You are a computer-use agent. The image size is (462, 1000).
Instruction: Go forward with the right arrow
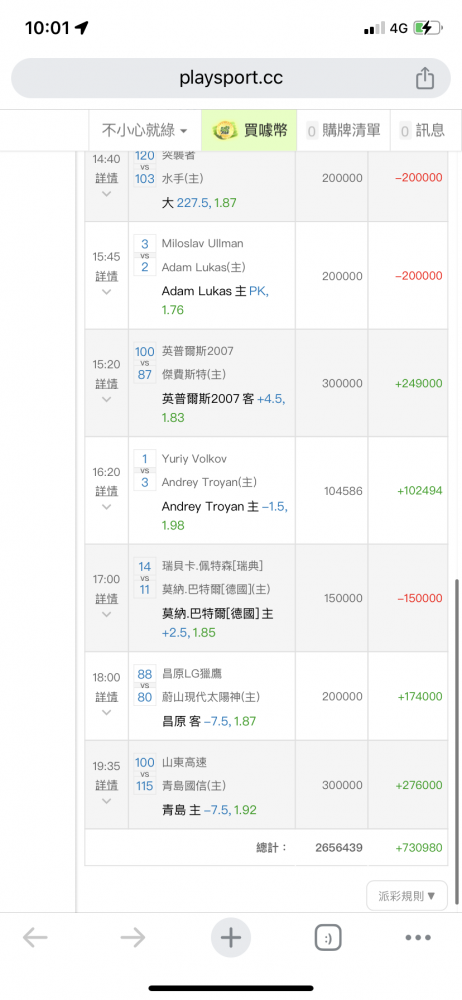pyautogui.click(x=133, y=938)
